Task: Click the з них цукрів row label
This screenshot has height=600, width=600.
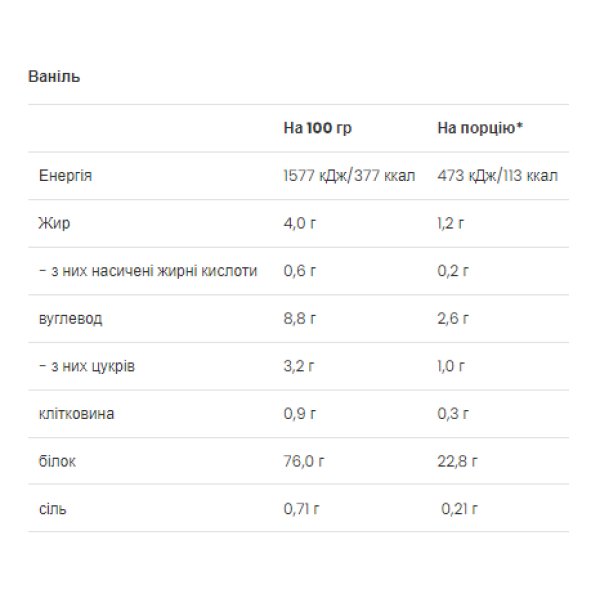Action: [87, 366]
